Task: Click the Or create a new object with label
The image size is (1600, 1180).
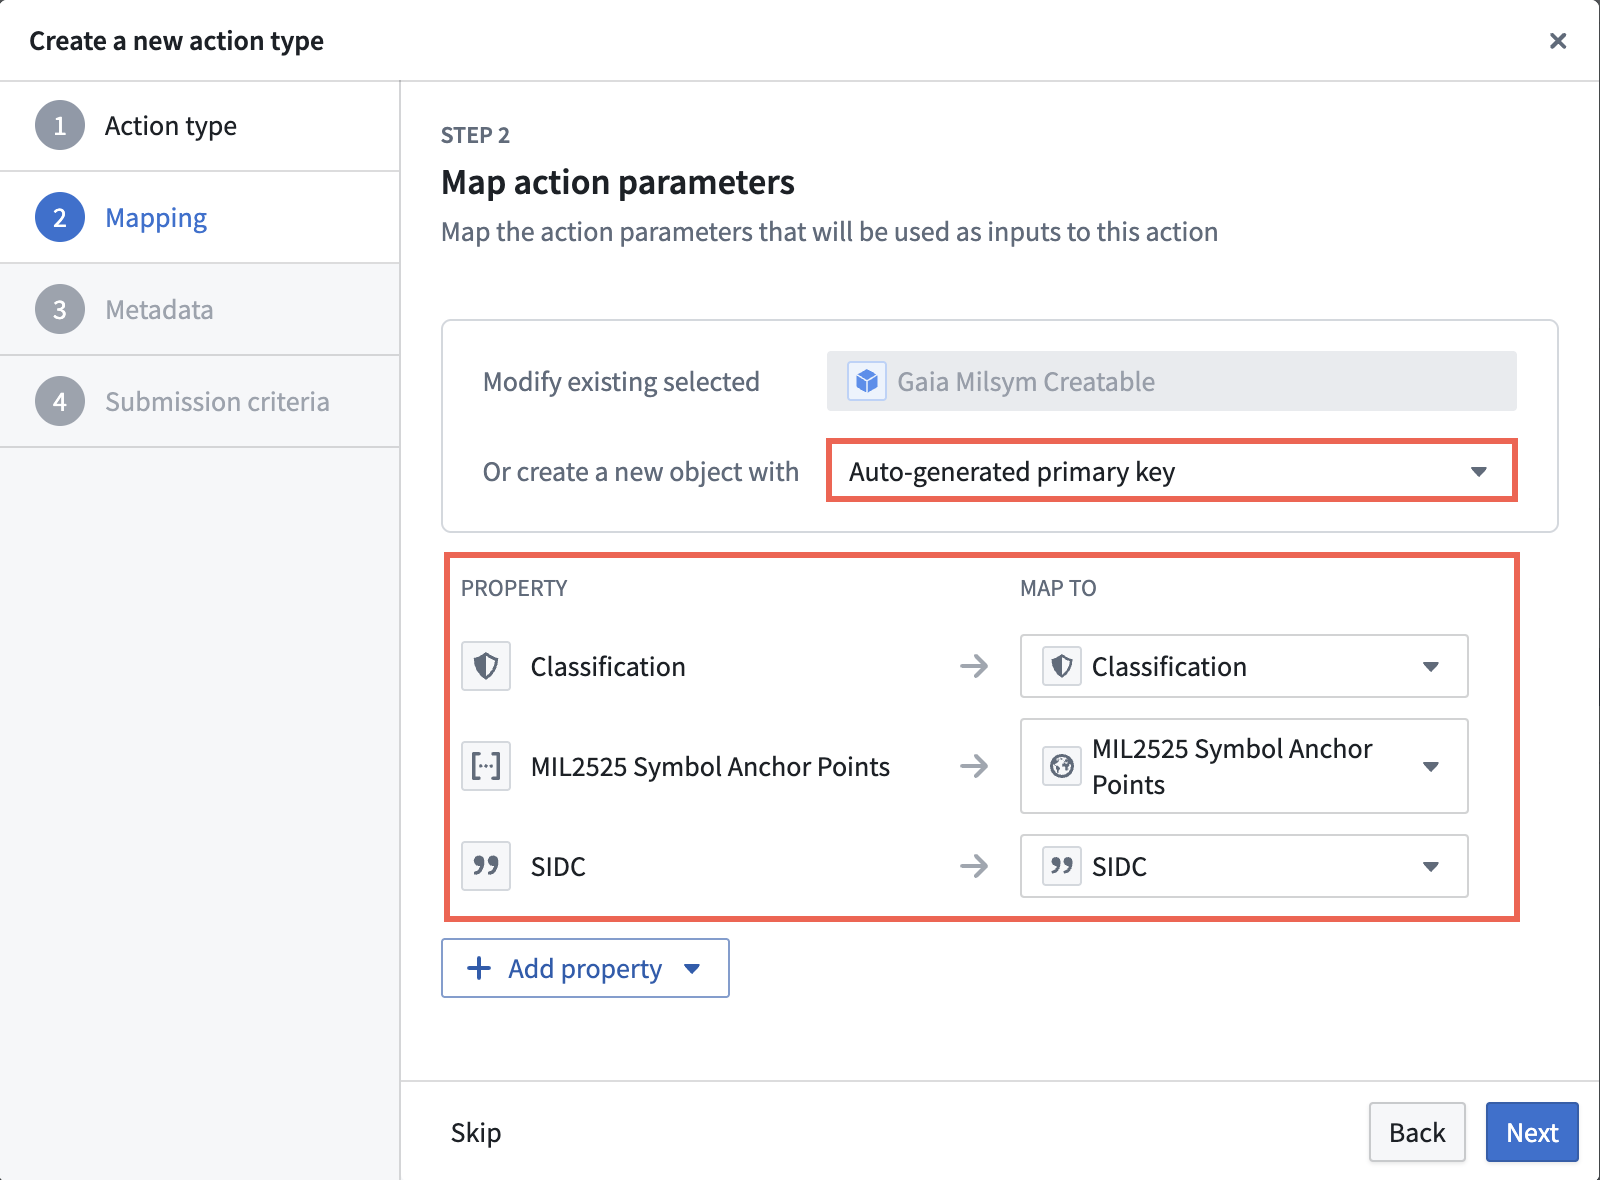Action: coord(641,472)
